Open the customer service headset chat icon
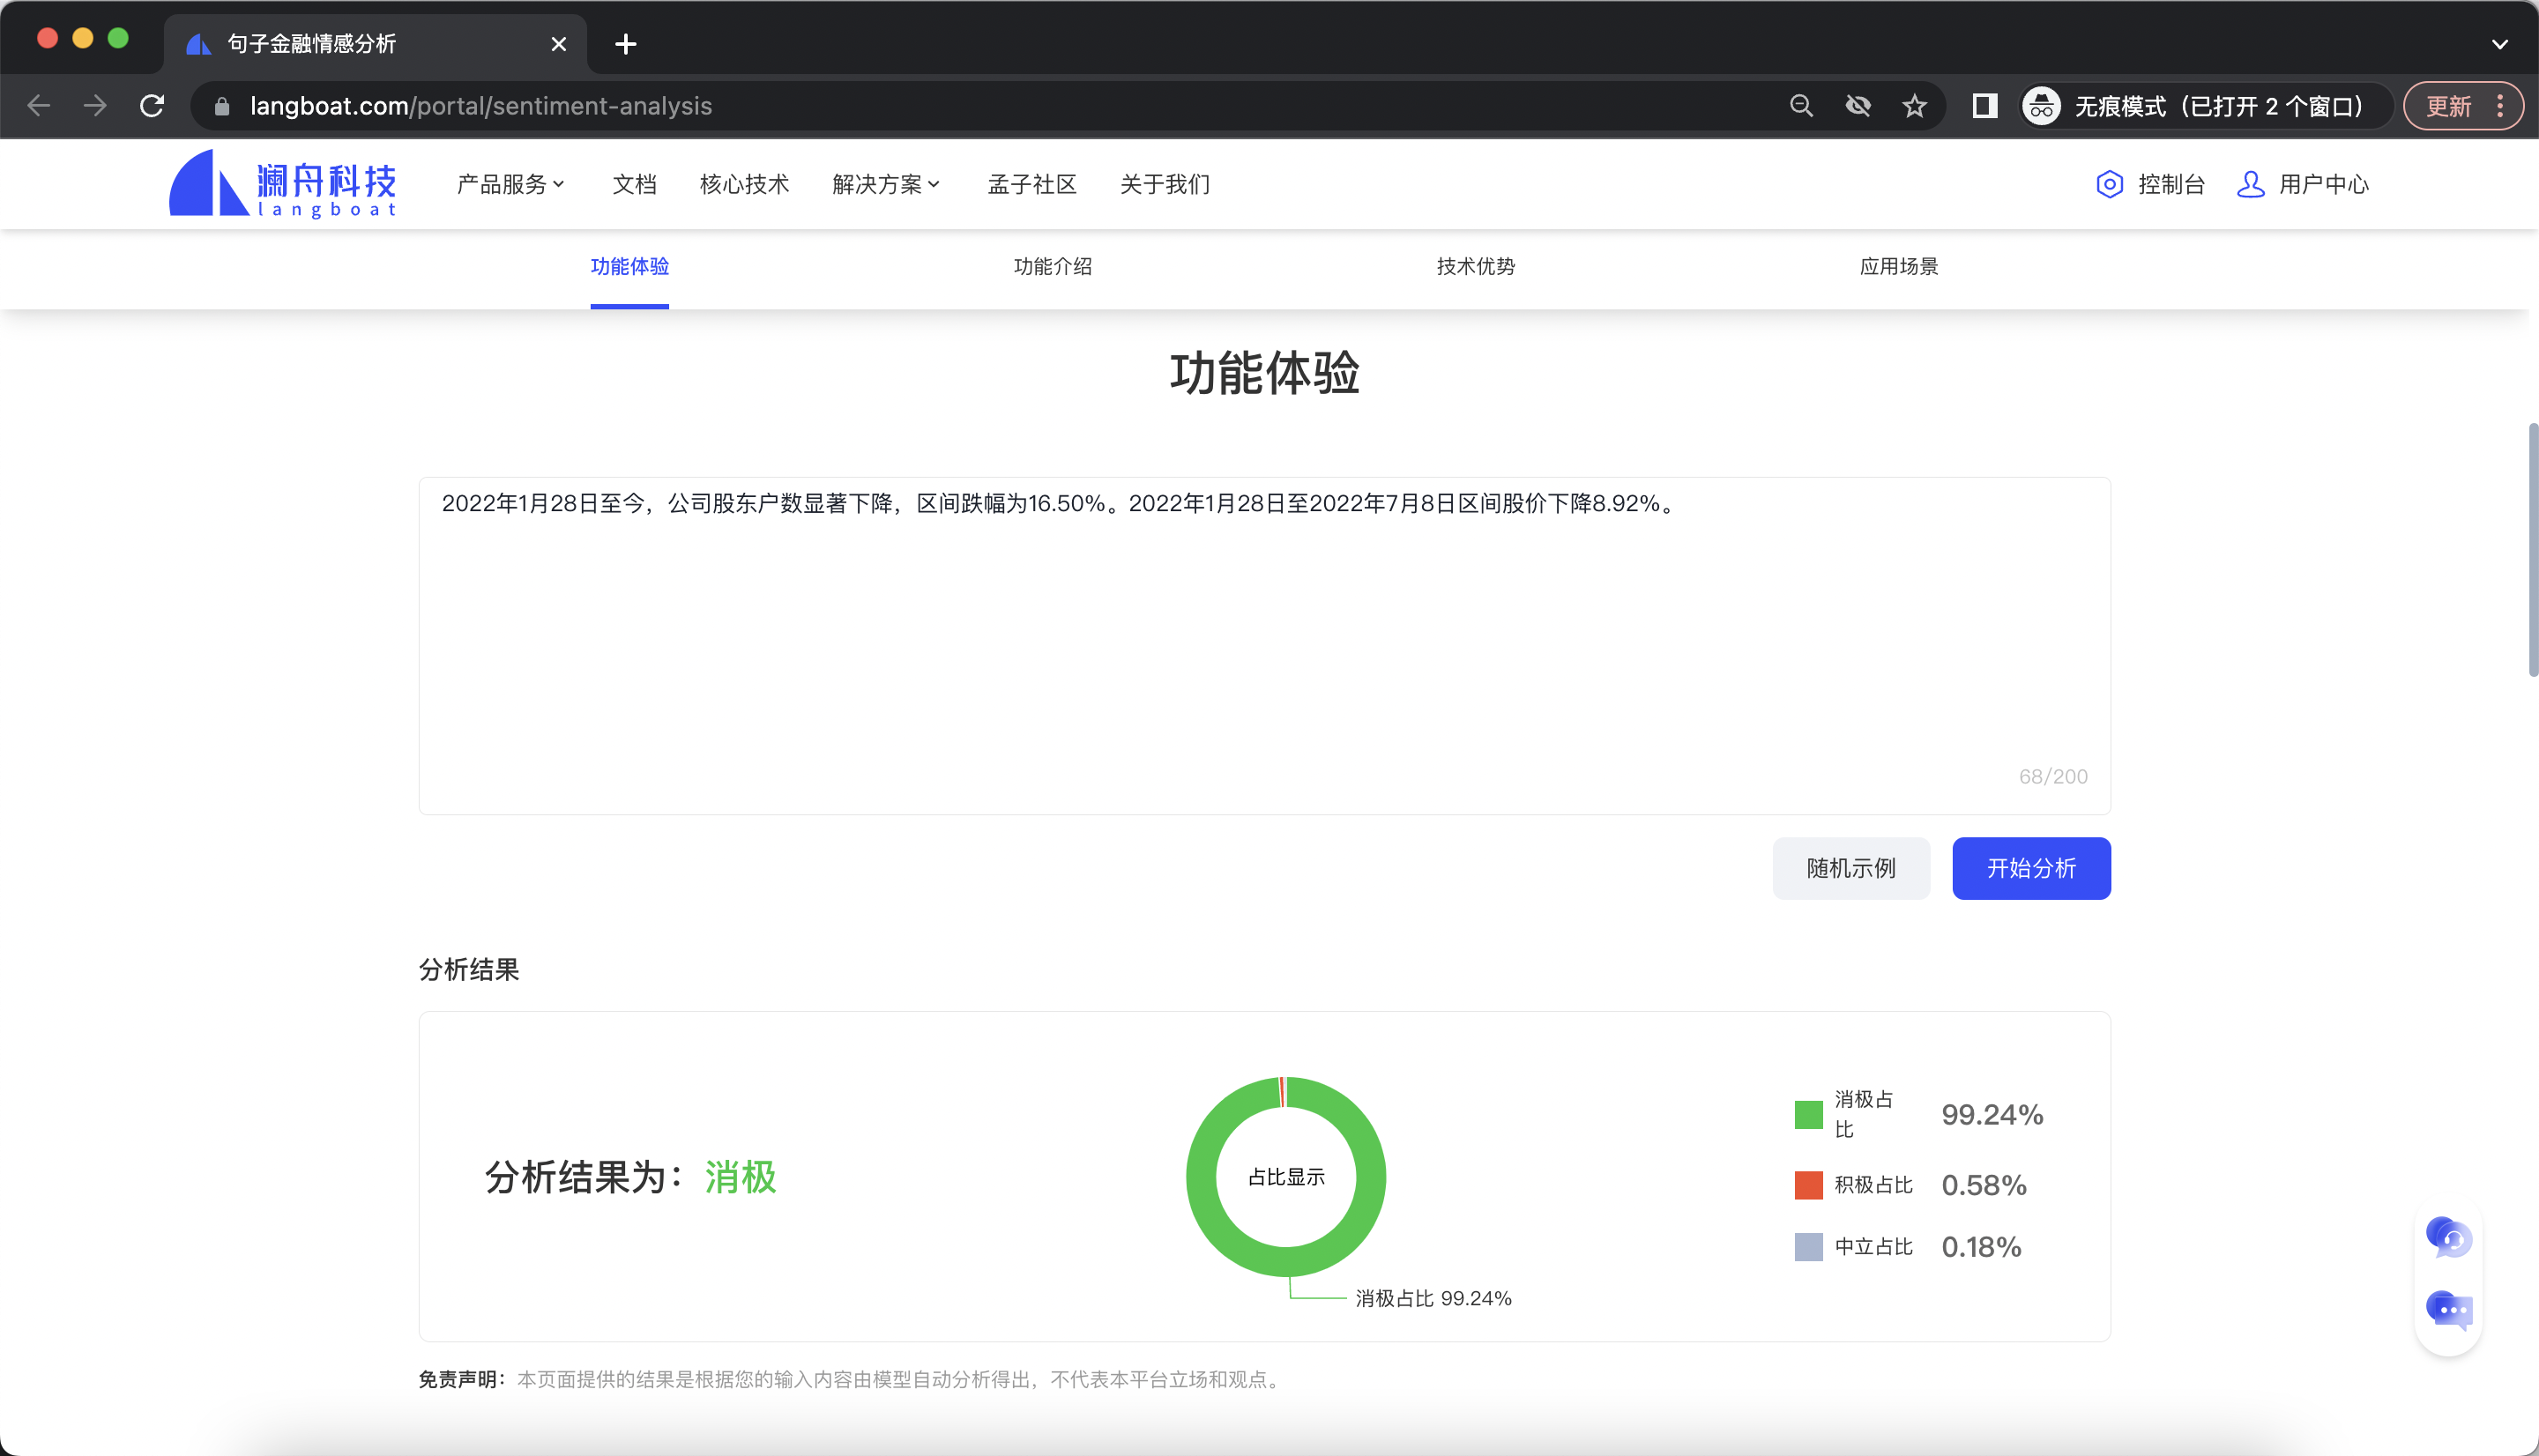Viewport: 2539px width, 1456px height. click(2449, 1238)
